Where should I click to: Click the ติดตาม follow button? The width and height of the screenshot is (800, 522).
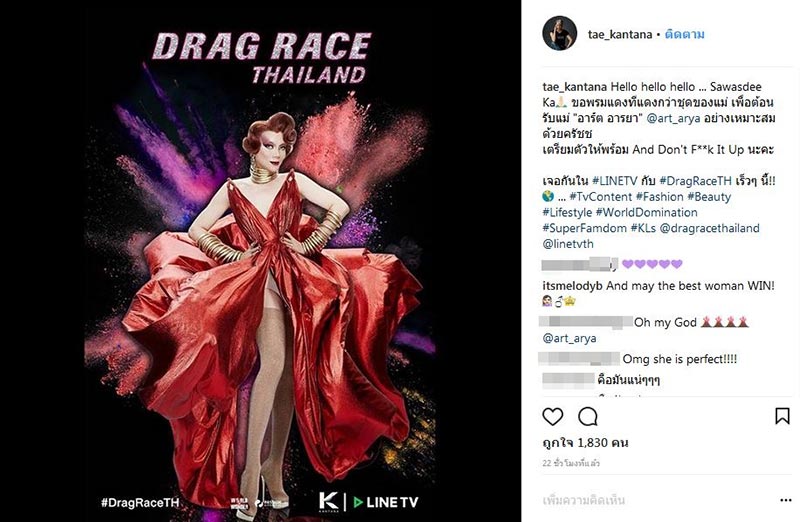(x=685, y=34)
